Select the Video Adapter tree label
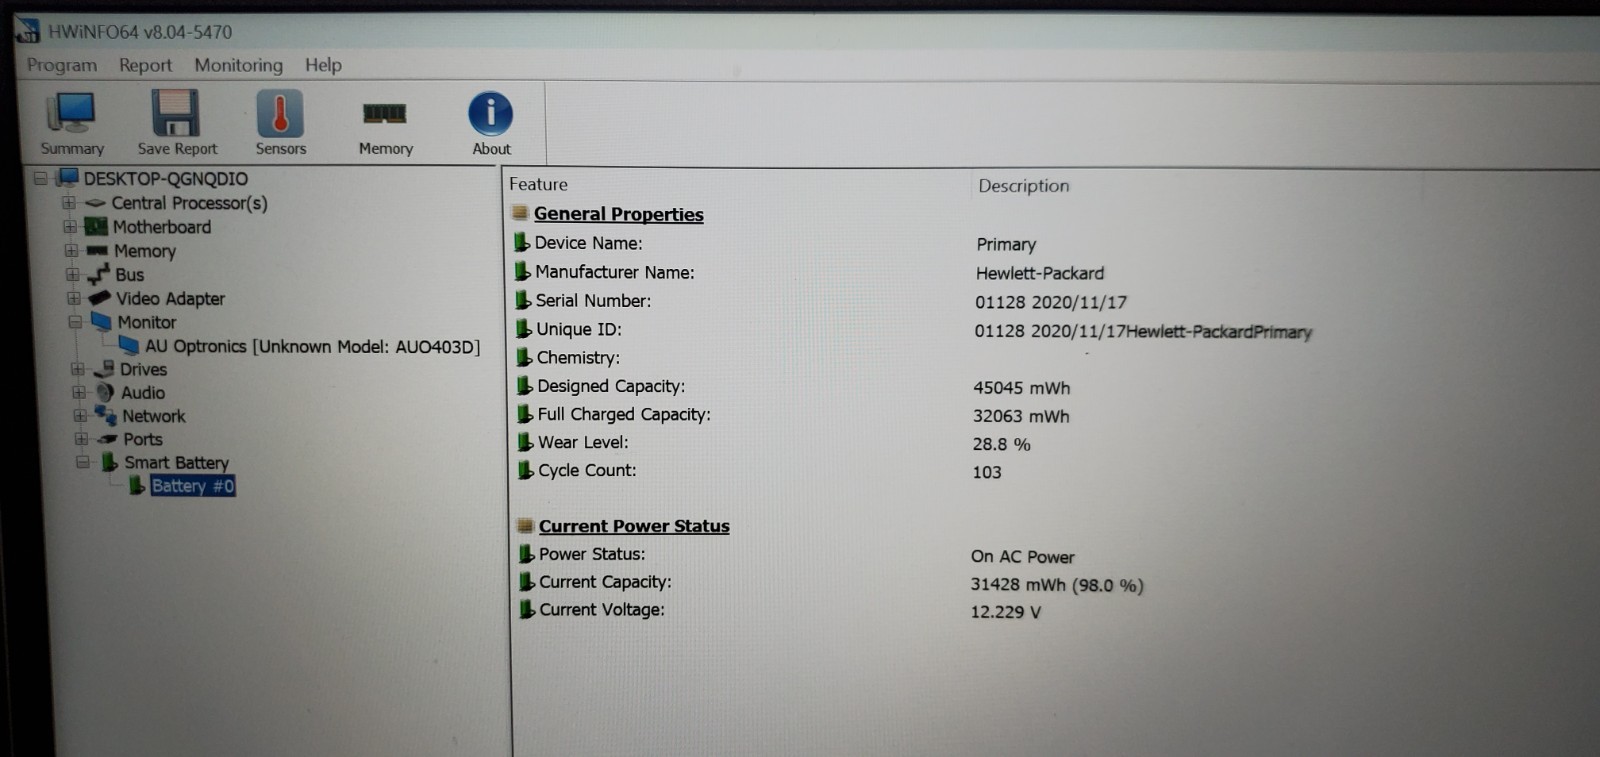Viewport: 1600px width, 757px height. [170, 298]
